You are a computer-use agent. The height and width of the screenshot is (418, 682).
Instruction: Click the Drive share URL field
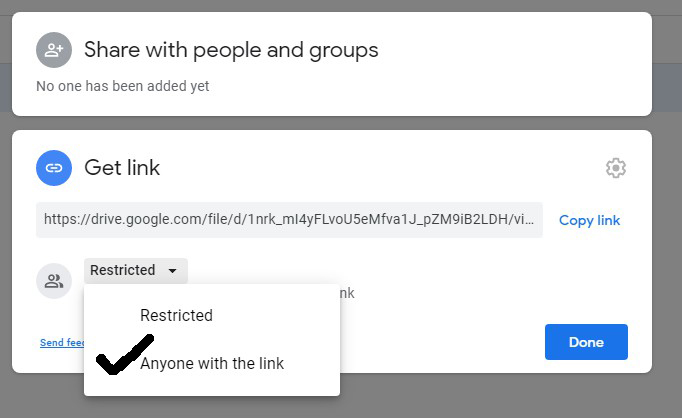[289, 220]
